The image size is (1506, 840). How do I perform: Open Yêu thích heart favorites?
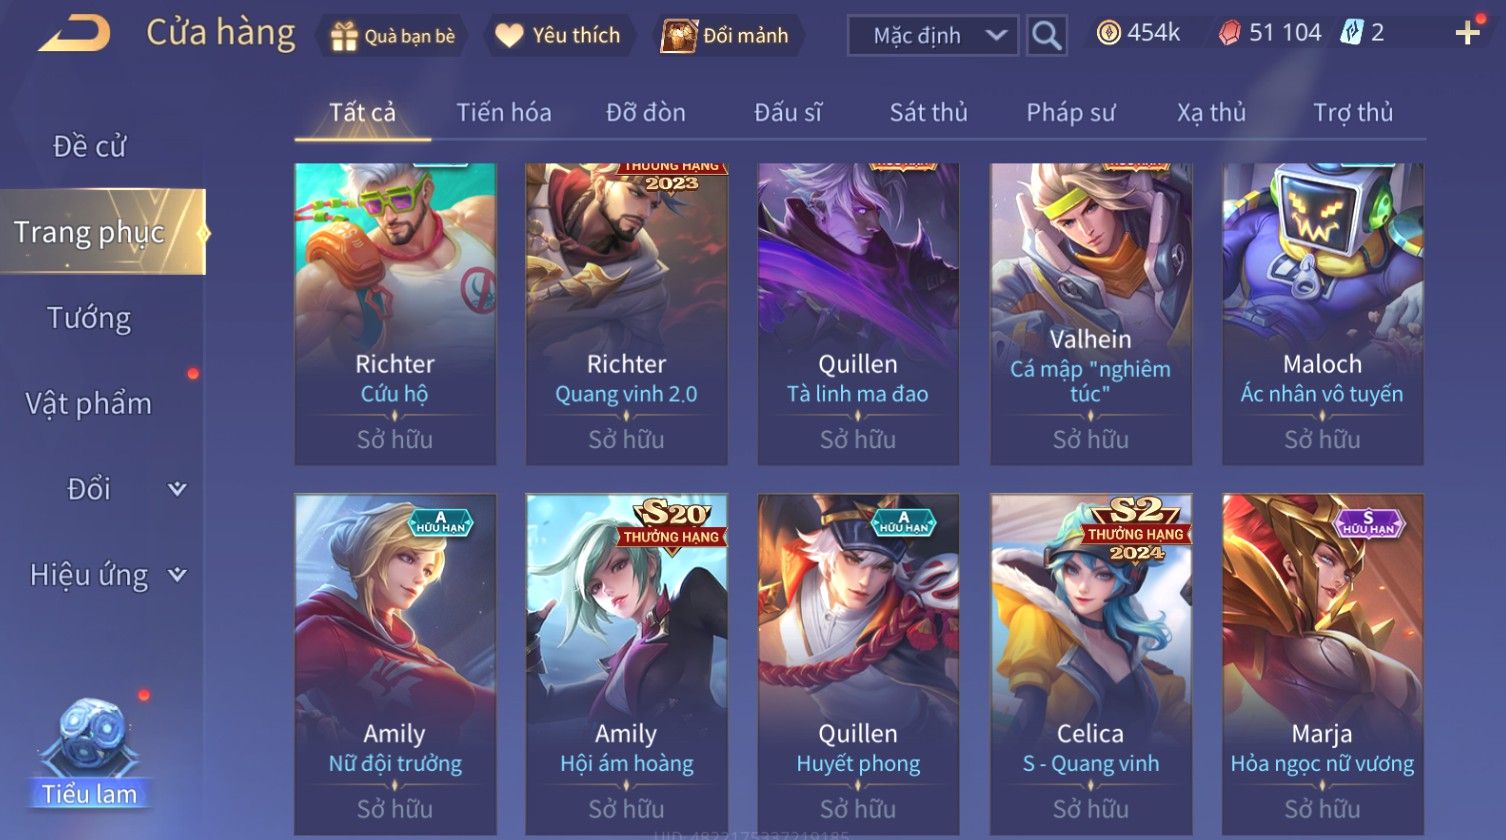click(509, 36)
